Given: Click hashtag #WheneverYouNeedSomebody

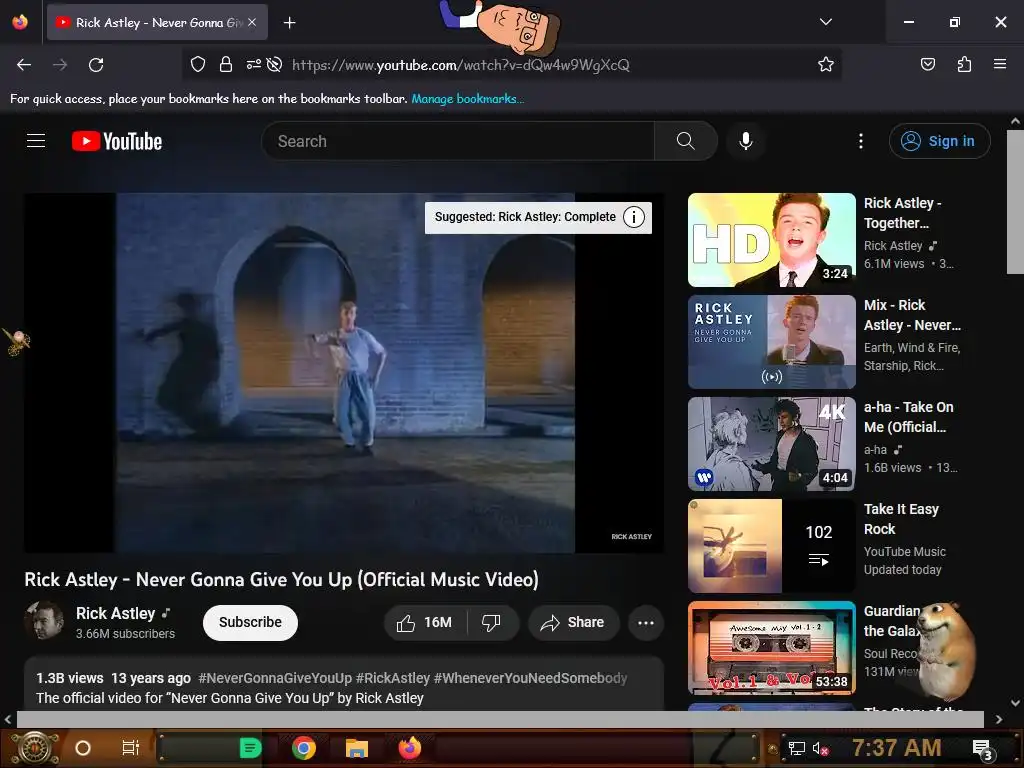Looking at the screenshot, I should coord(530,678).
